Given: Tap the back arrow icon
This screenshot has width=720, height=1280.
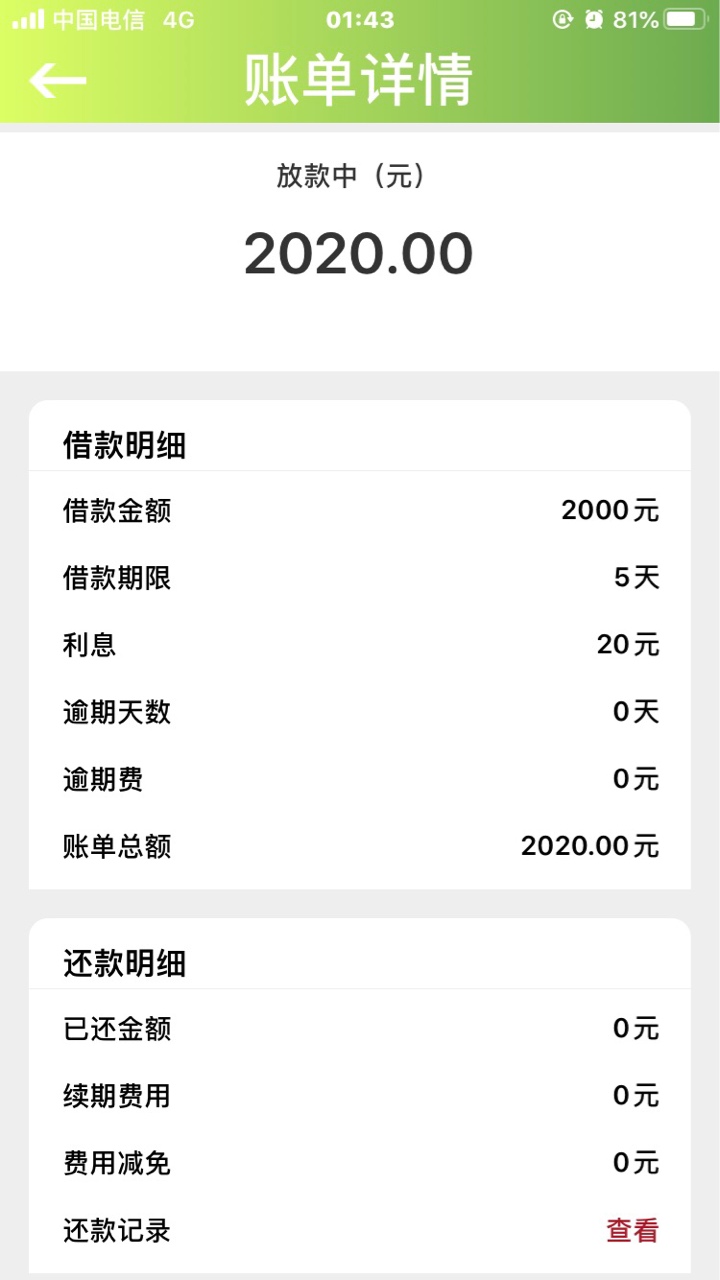Looking at the screenshot, I should (x=57, y=80).
